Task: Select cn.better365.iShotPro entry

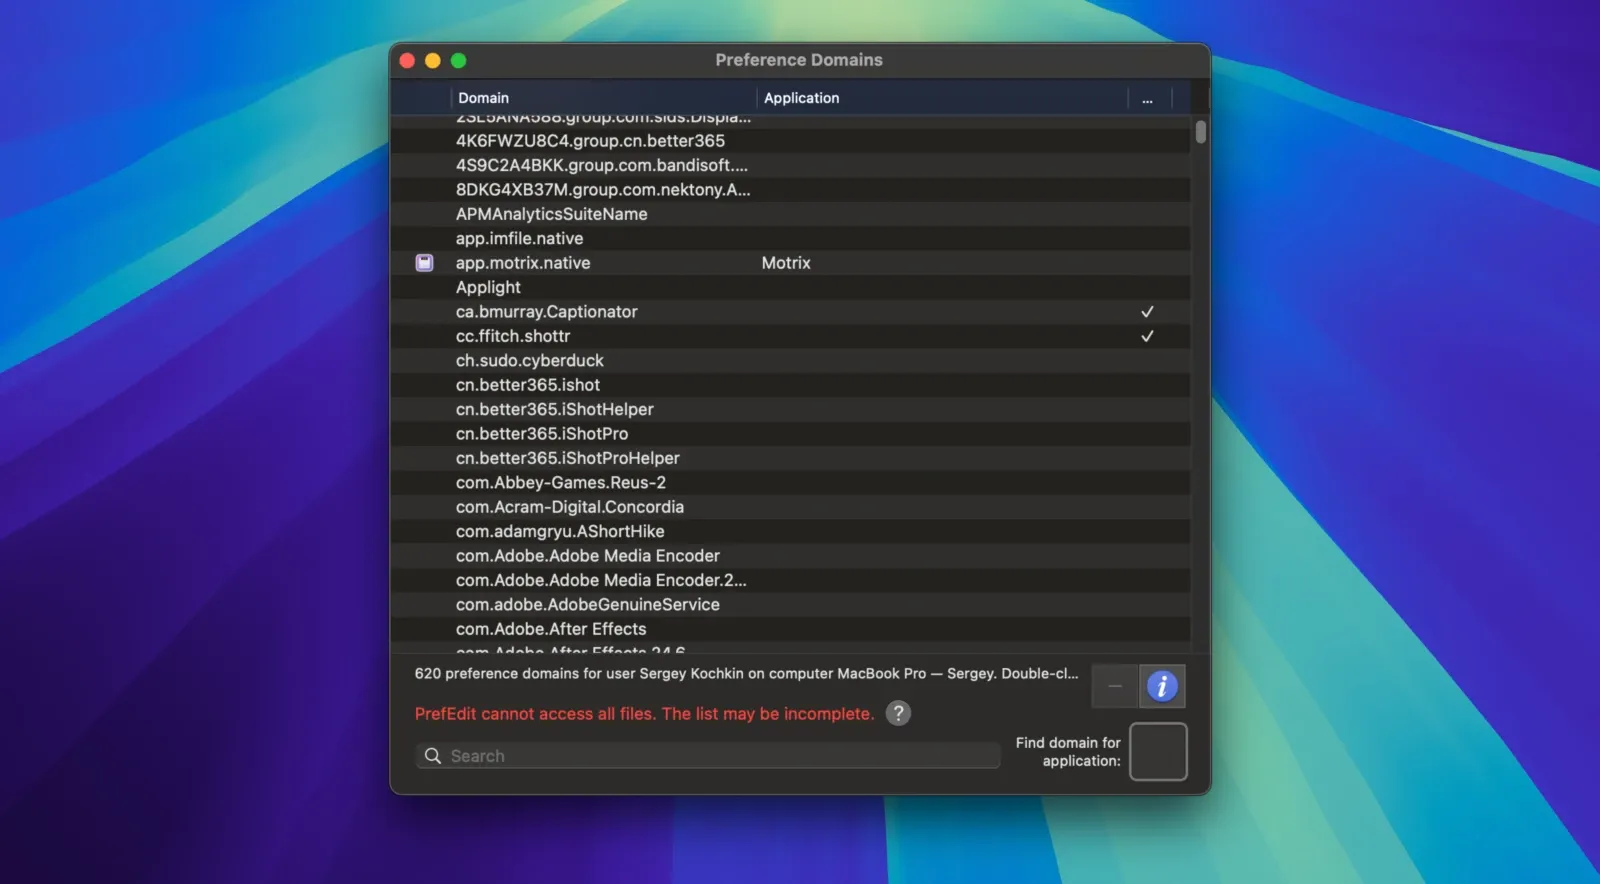Action: point(542,434)
